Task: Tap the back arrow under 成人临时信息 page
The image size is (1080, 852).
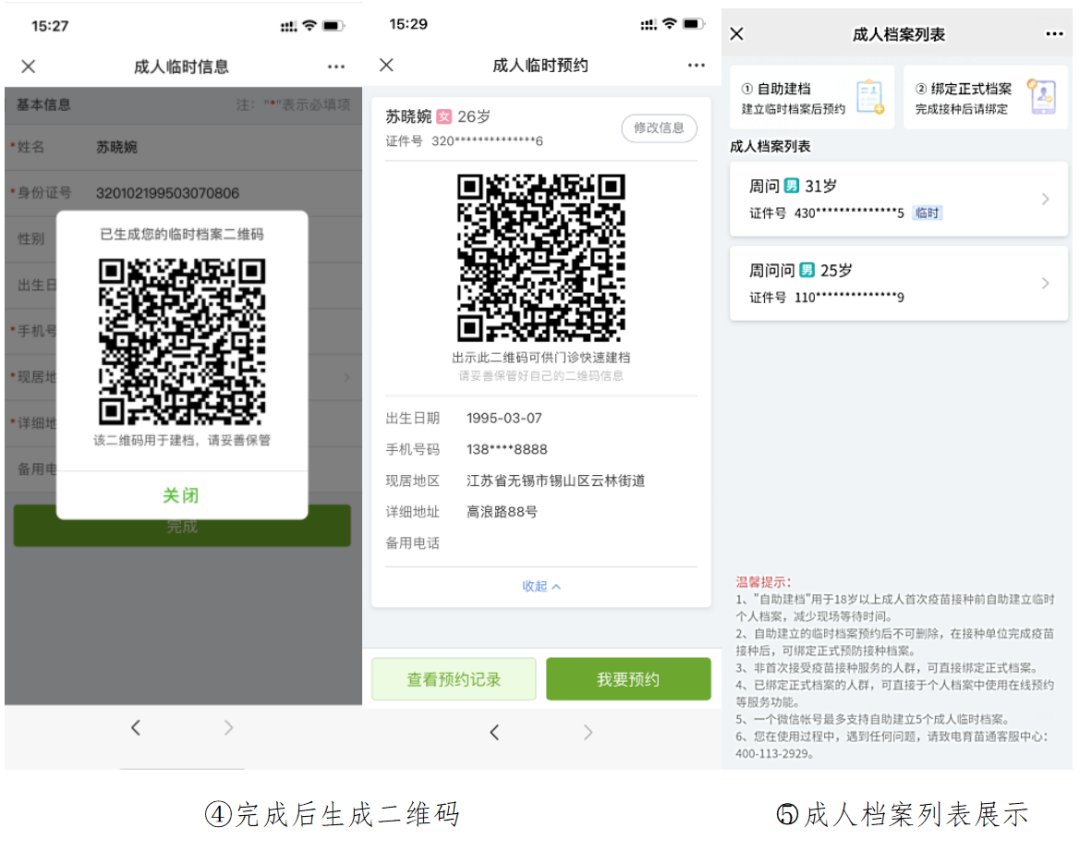Action: [136, 728]
